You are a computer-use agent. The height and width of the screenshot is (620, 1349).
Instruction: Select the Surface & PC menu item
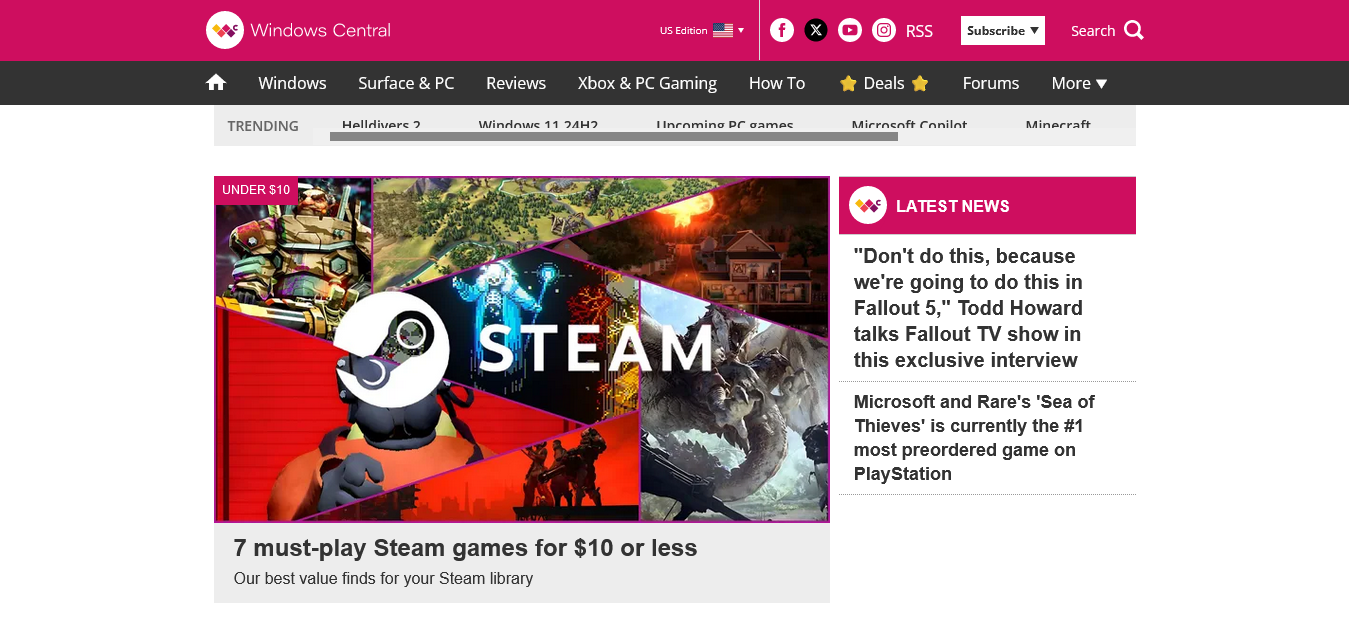point(406,83)
